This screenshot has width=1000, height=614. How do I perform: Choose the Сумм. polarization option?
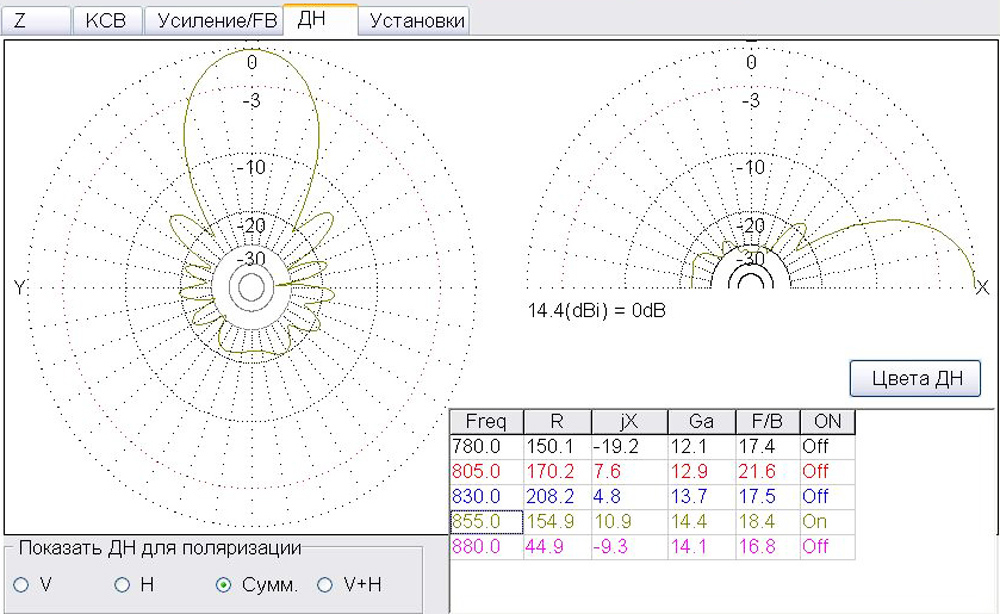pos(224,585)
